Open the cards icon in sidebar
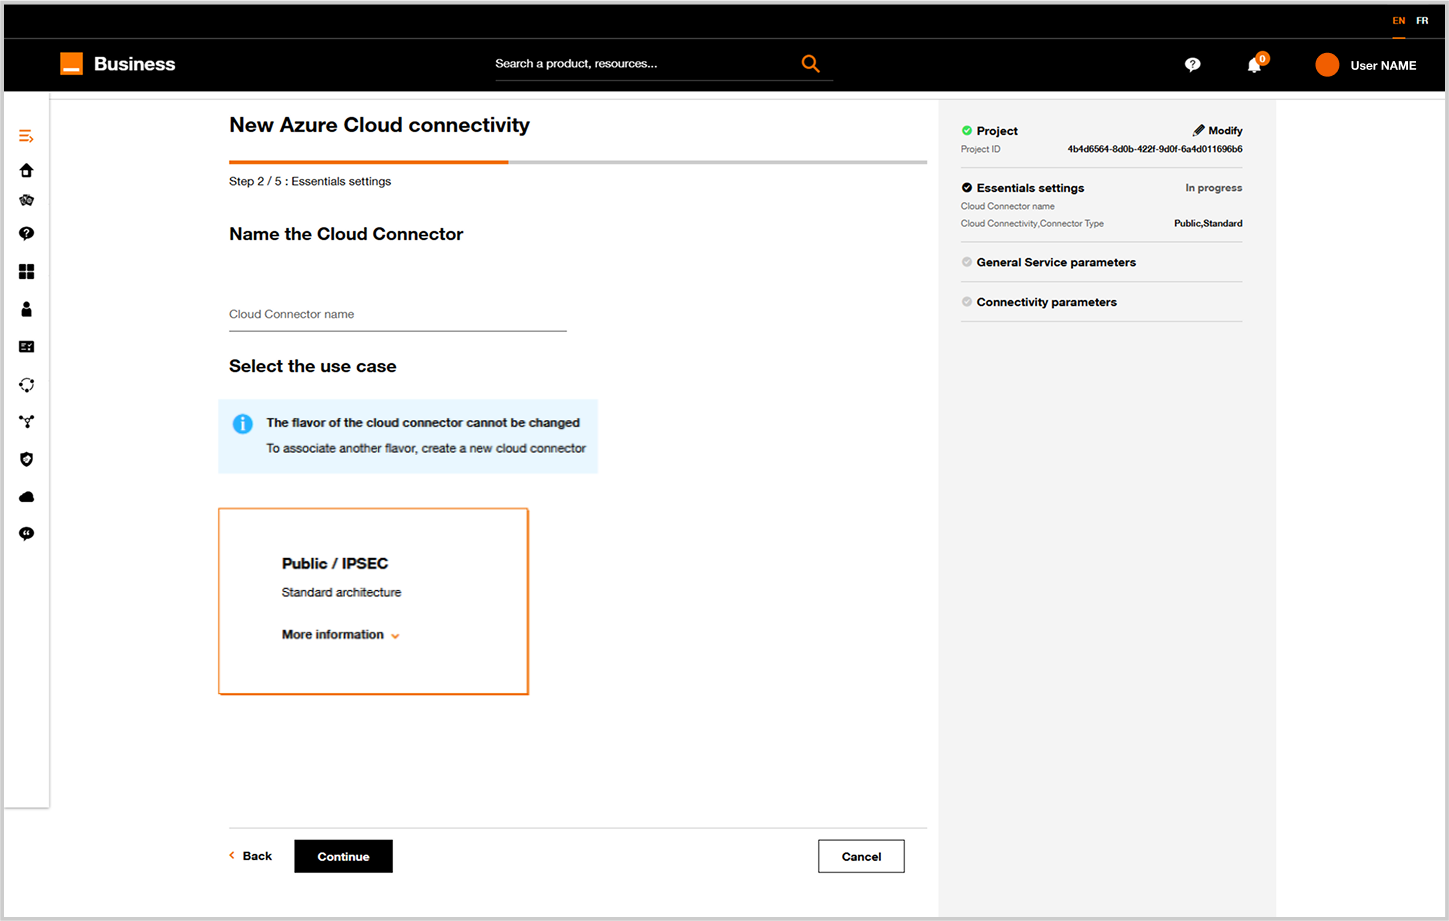 tap(26, 200)
